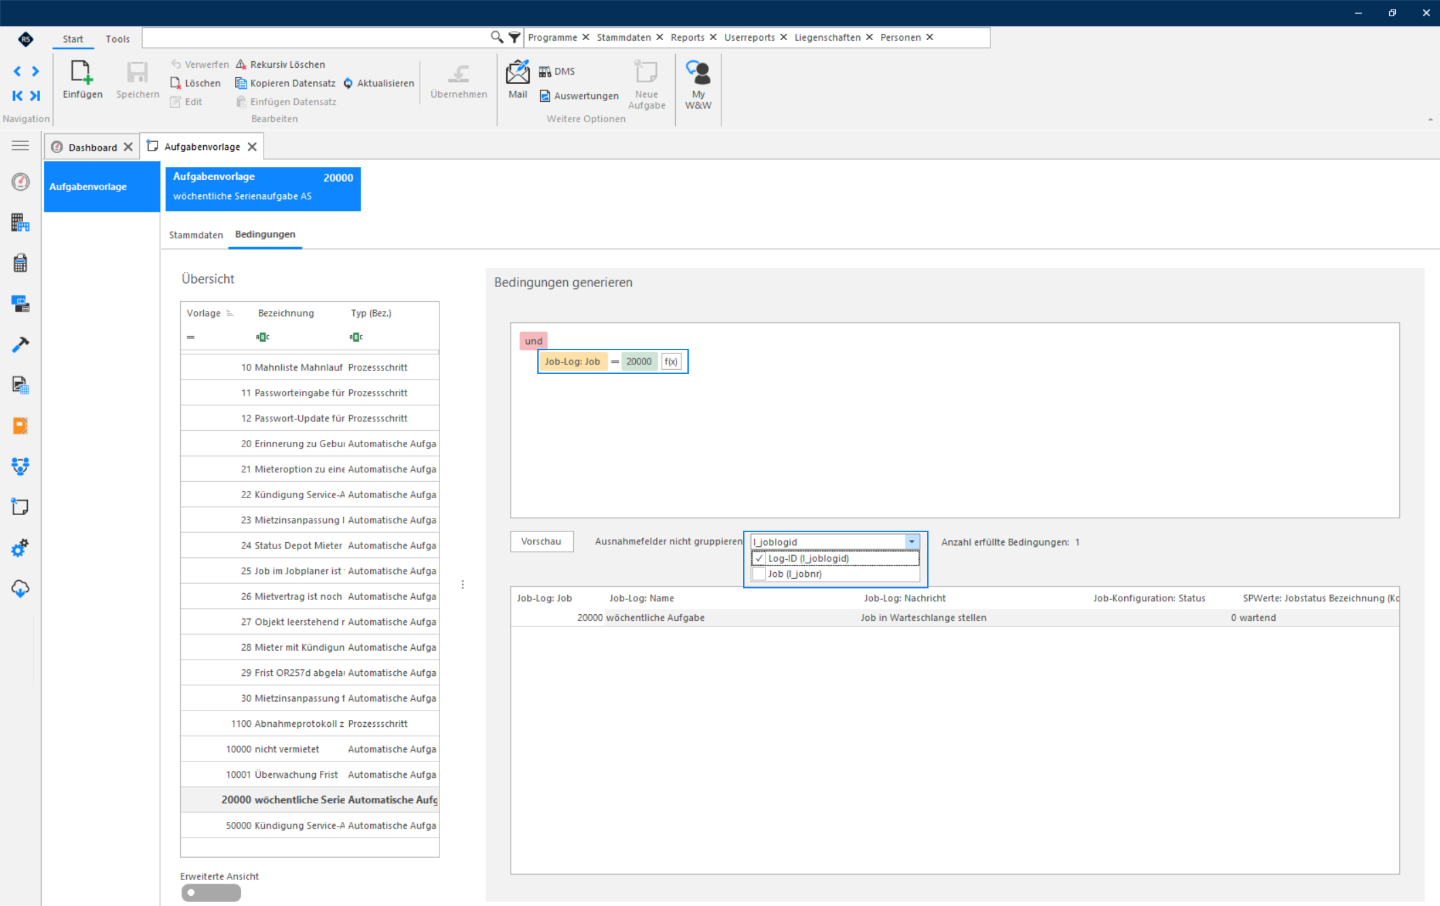Toggle the Erweiterte Ansicht switch
Viewport: 1440px width, 906px height.
(x=211, y=893)
